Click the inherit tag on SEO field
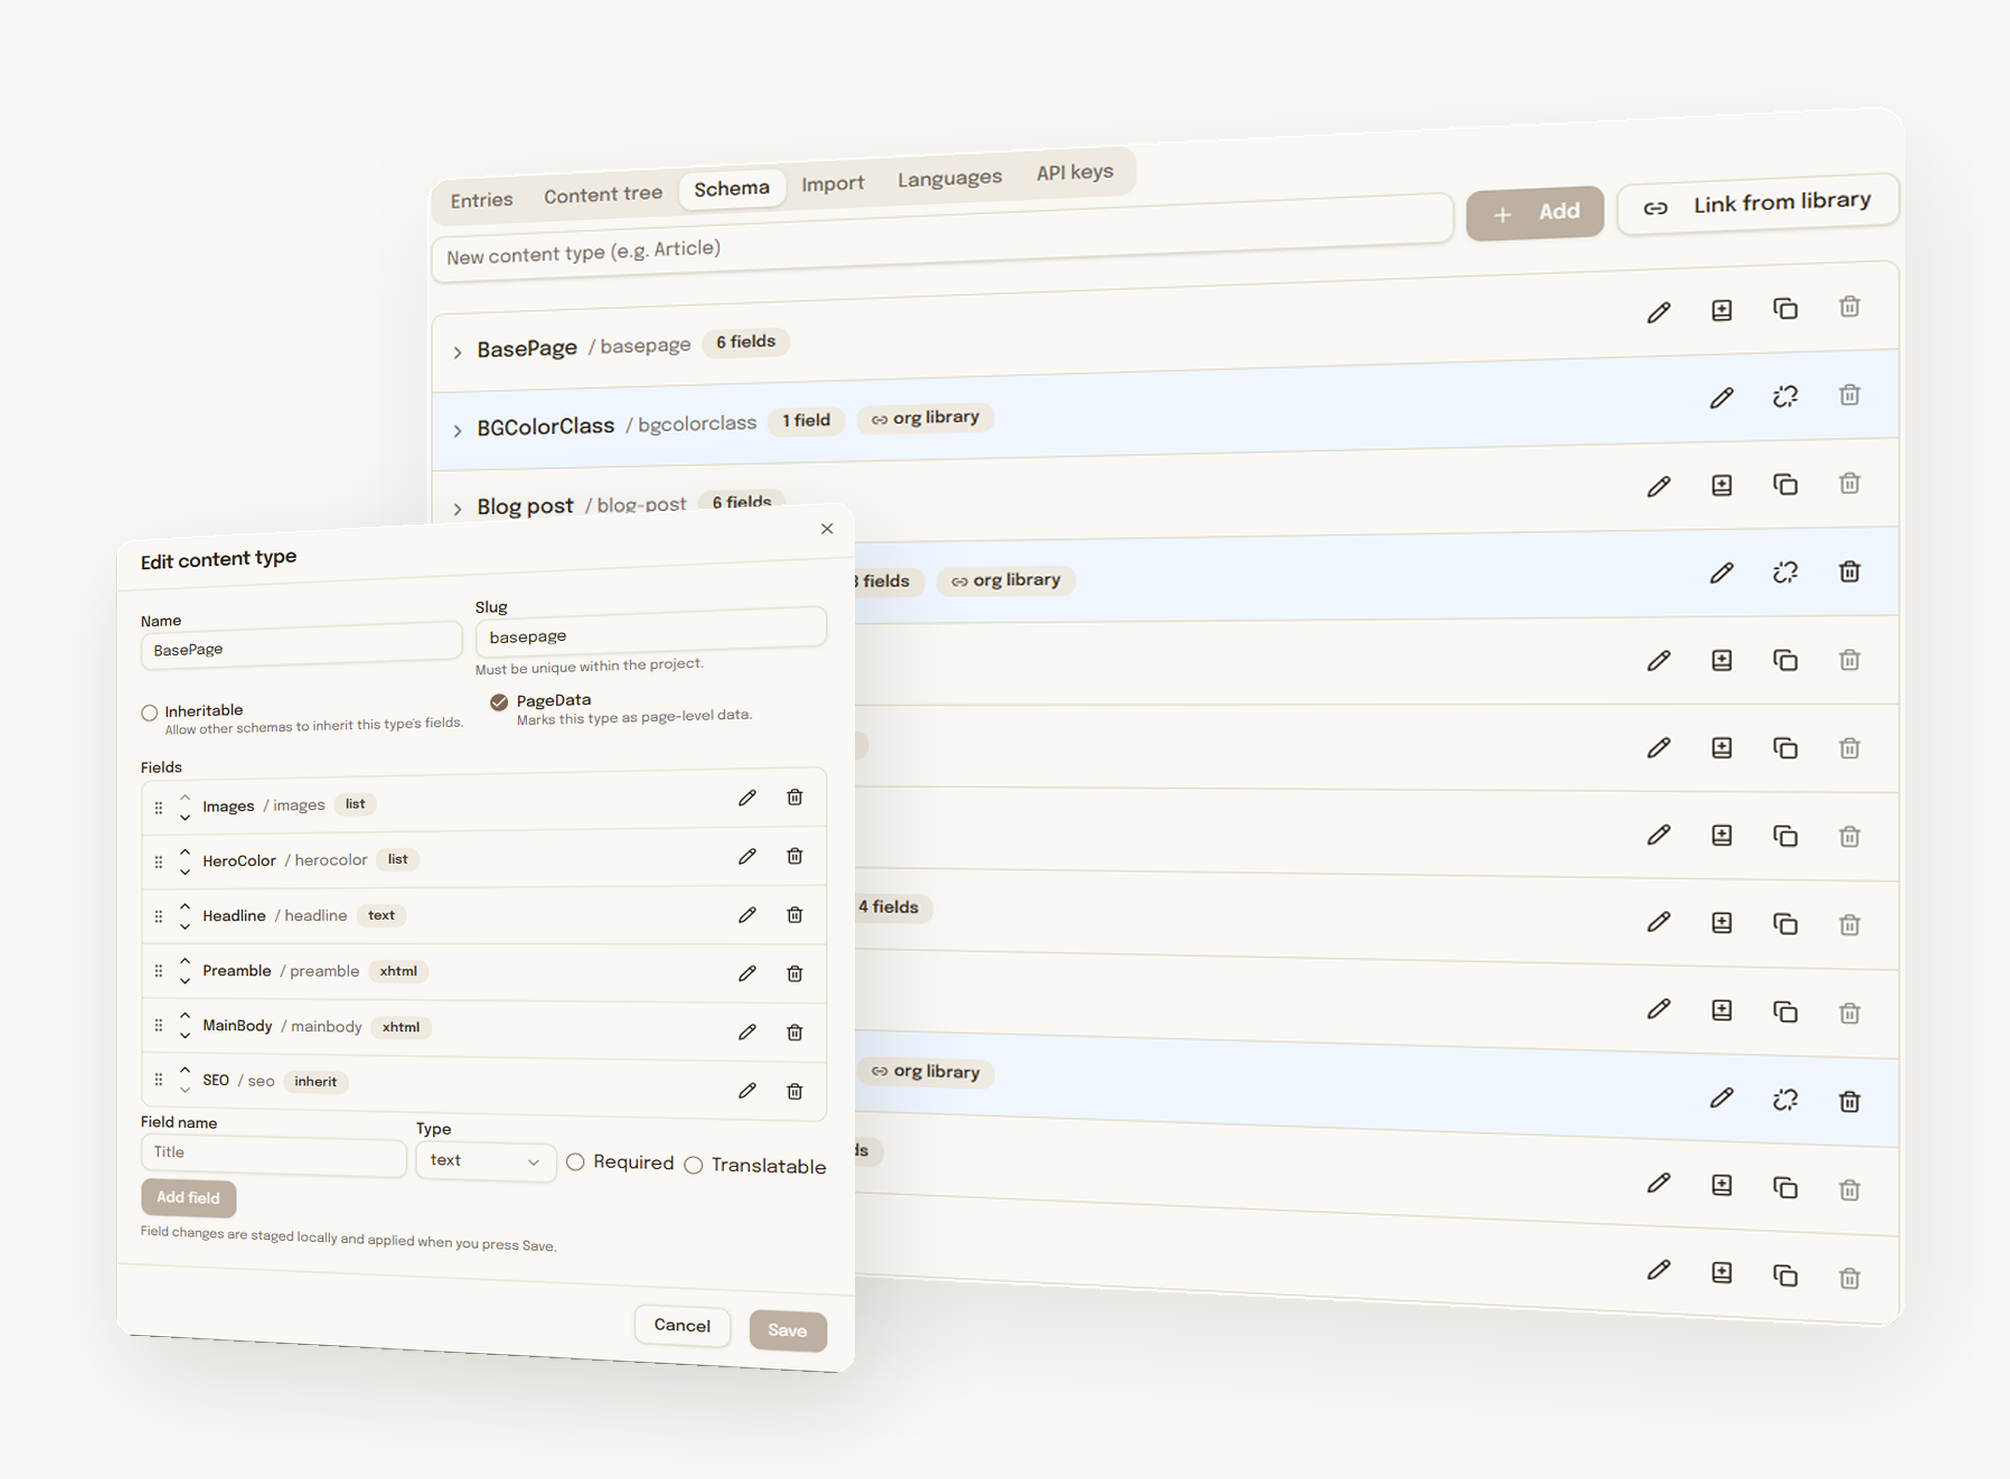This screenshot has height=1479, width=2010. (315, 1081)
